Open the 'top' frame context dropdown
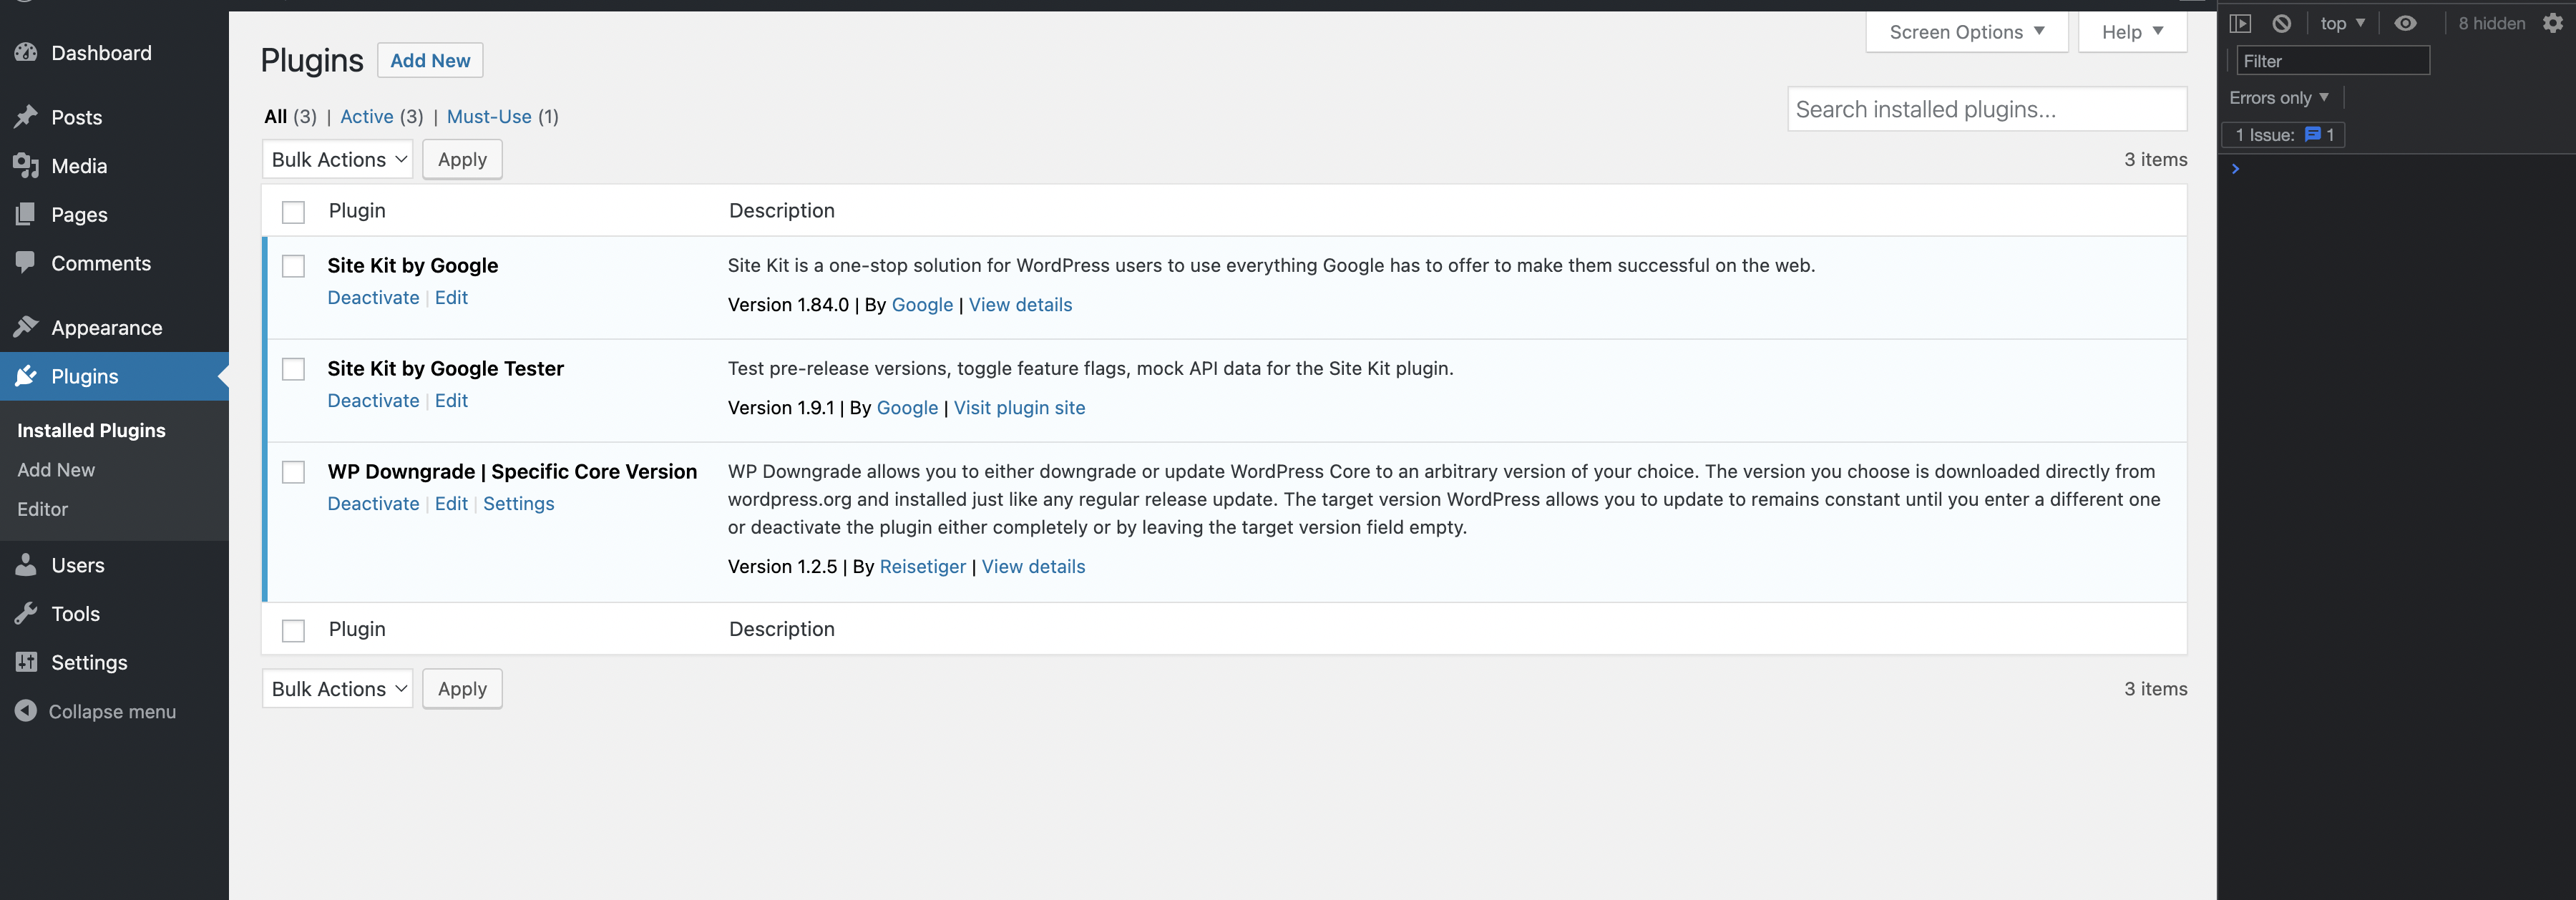2576x900 pixels. [x=2342, y=22]
